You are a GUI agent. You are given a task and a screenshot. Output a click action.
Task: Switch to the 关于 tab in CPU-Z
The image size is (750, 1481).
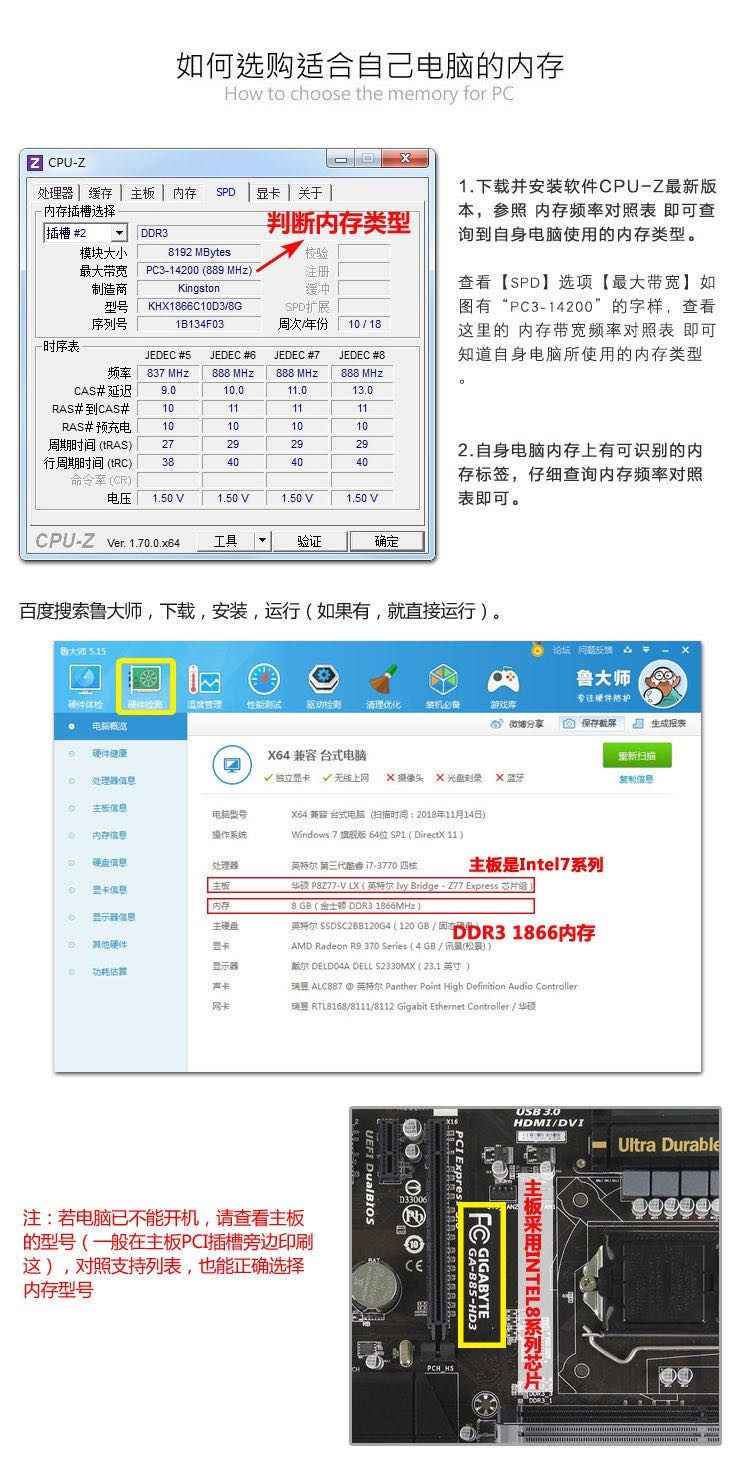310,193
